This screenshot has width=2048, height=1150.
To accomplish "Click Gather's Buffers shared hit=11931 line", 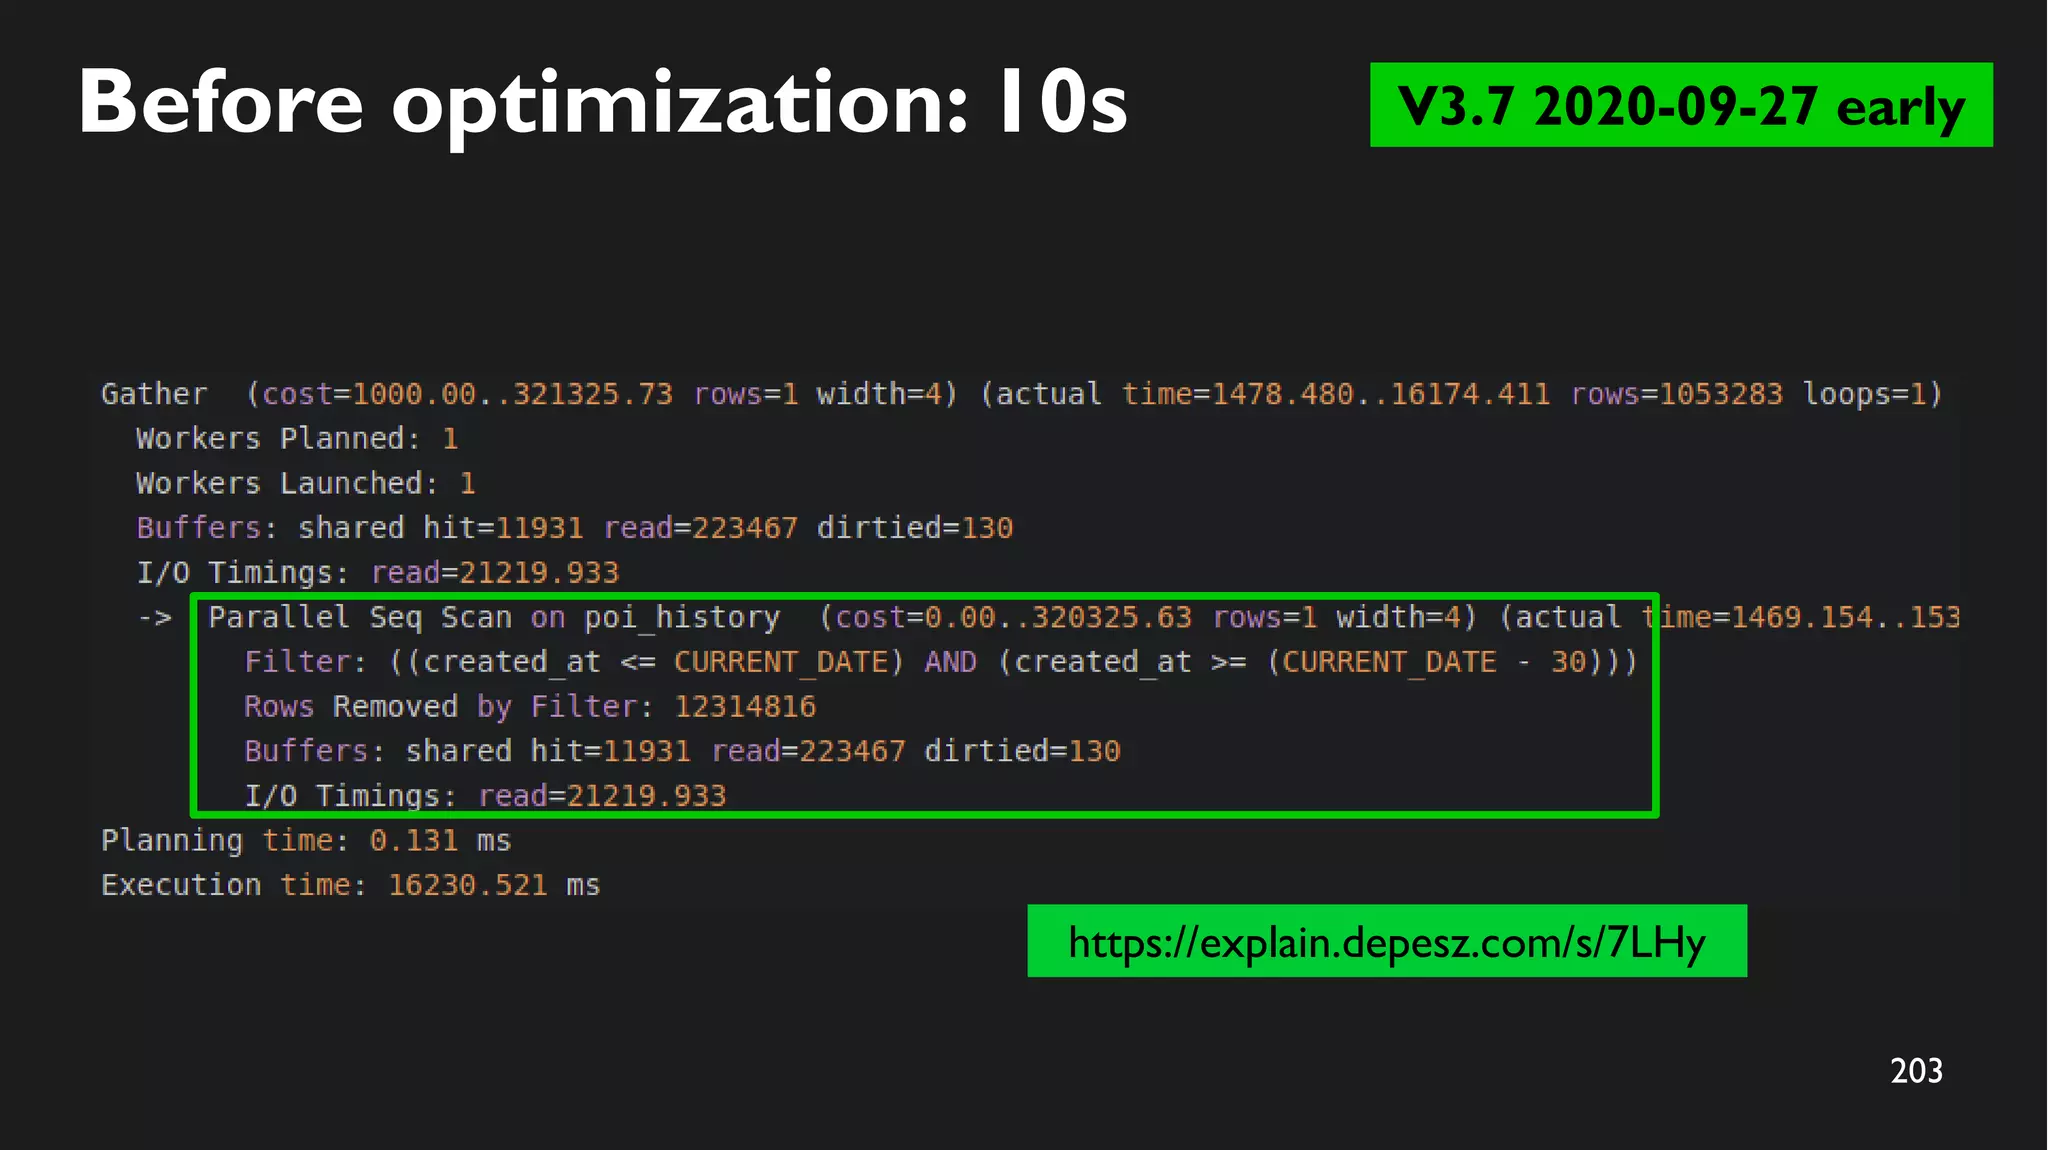I will [575, 528].
